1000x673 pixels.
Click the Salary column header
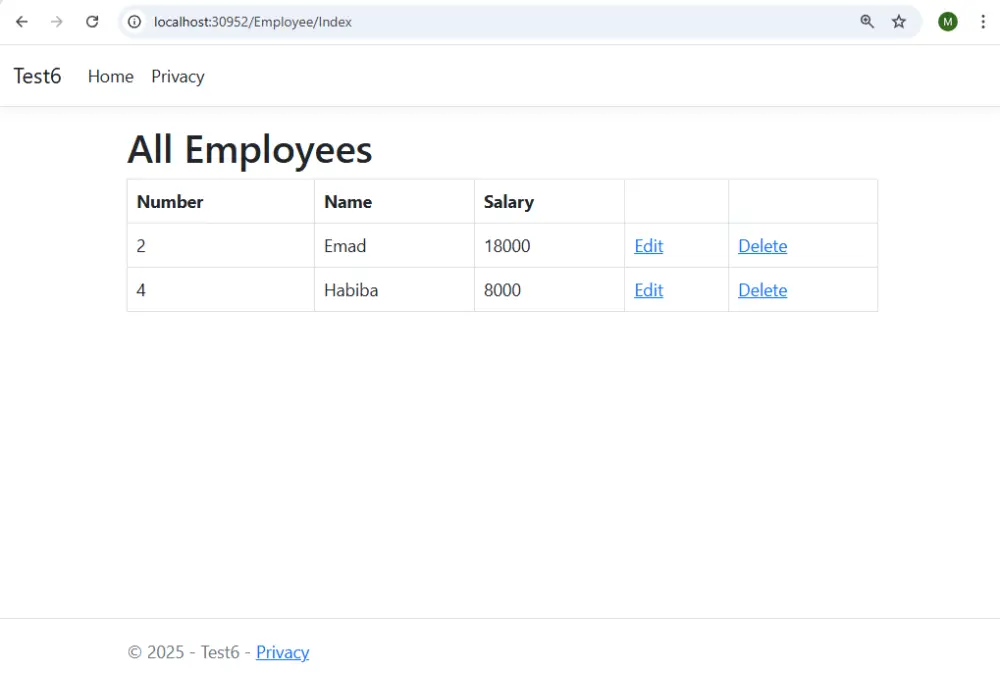pyautogui.click(x=508, y=201)
